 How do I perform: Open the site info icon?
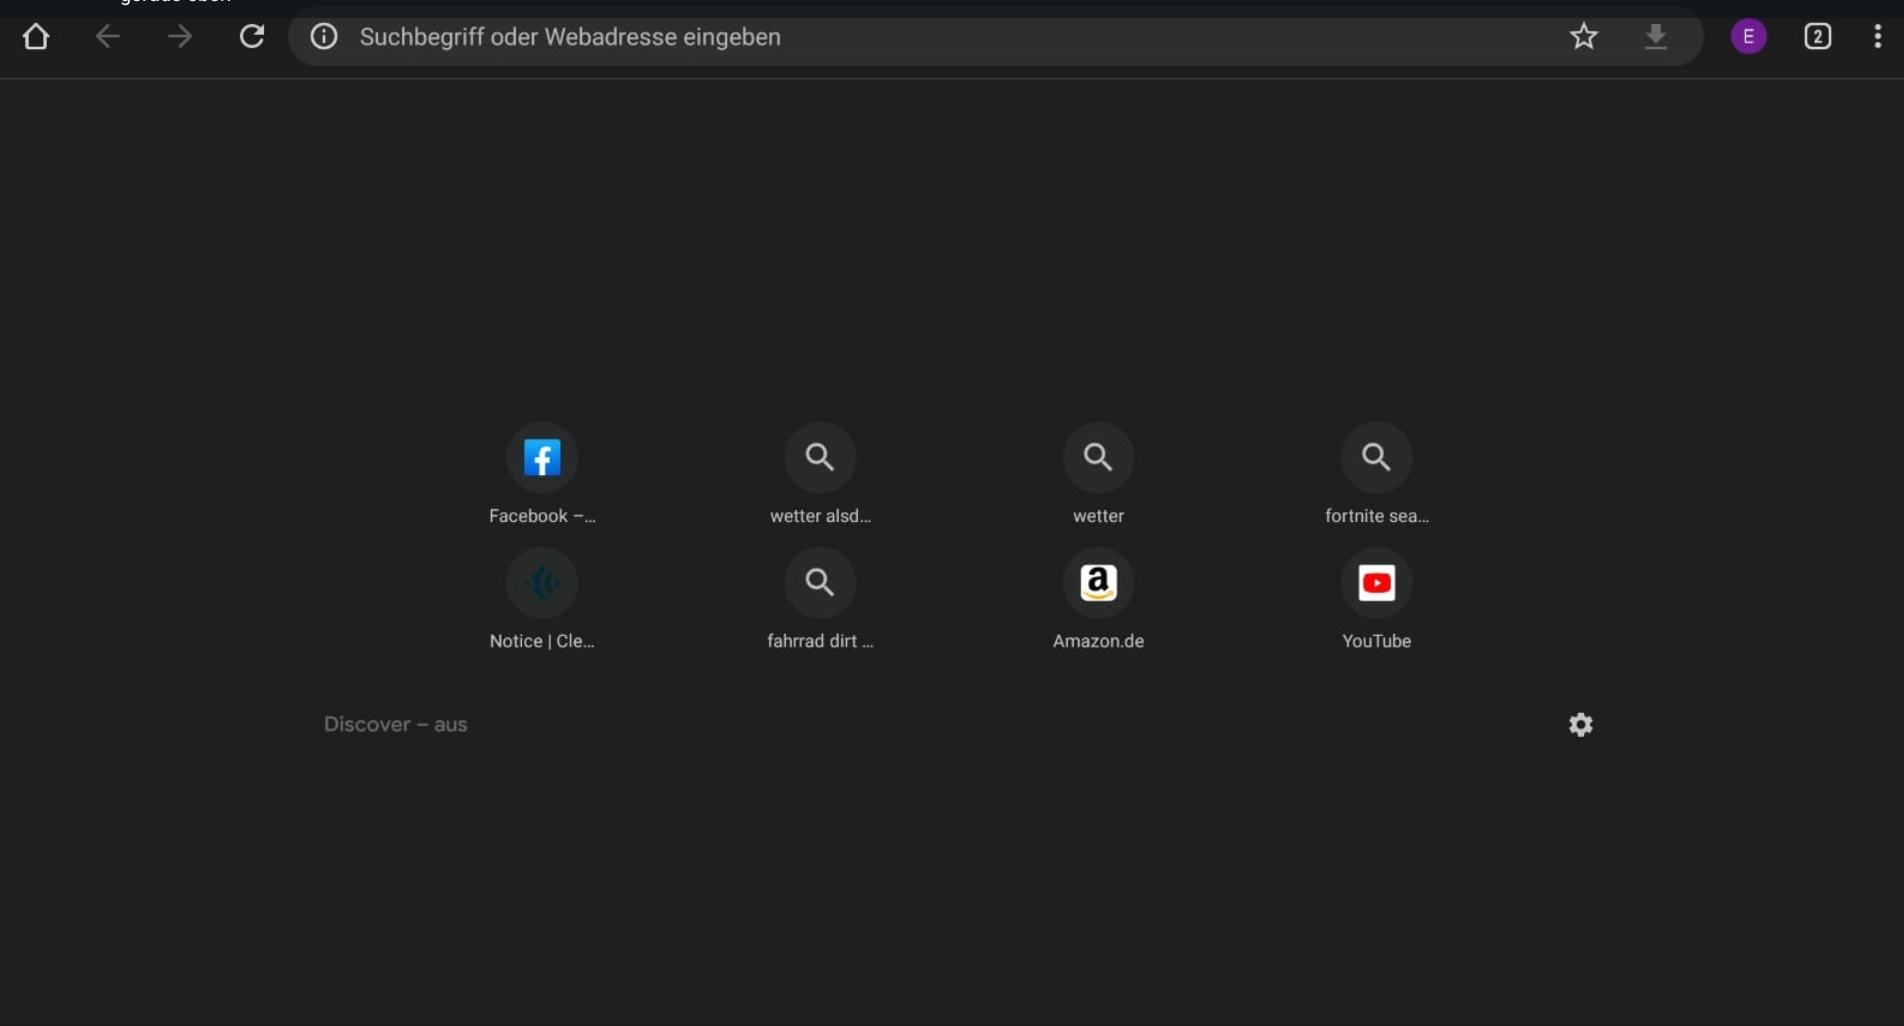[x=324, y=37]
